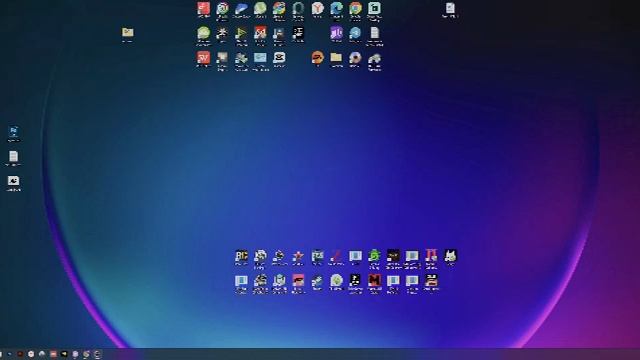The width and height of the screenshot is (640, 360).
Task: Select the red SW desktop shortcut
Action: (x=203, y=58)
